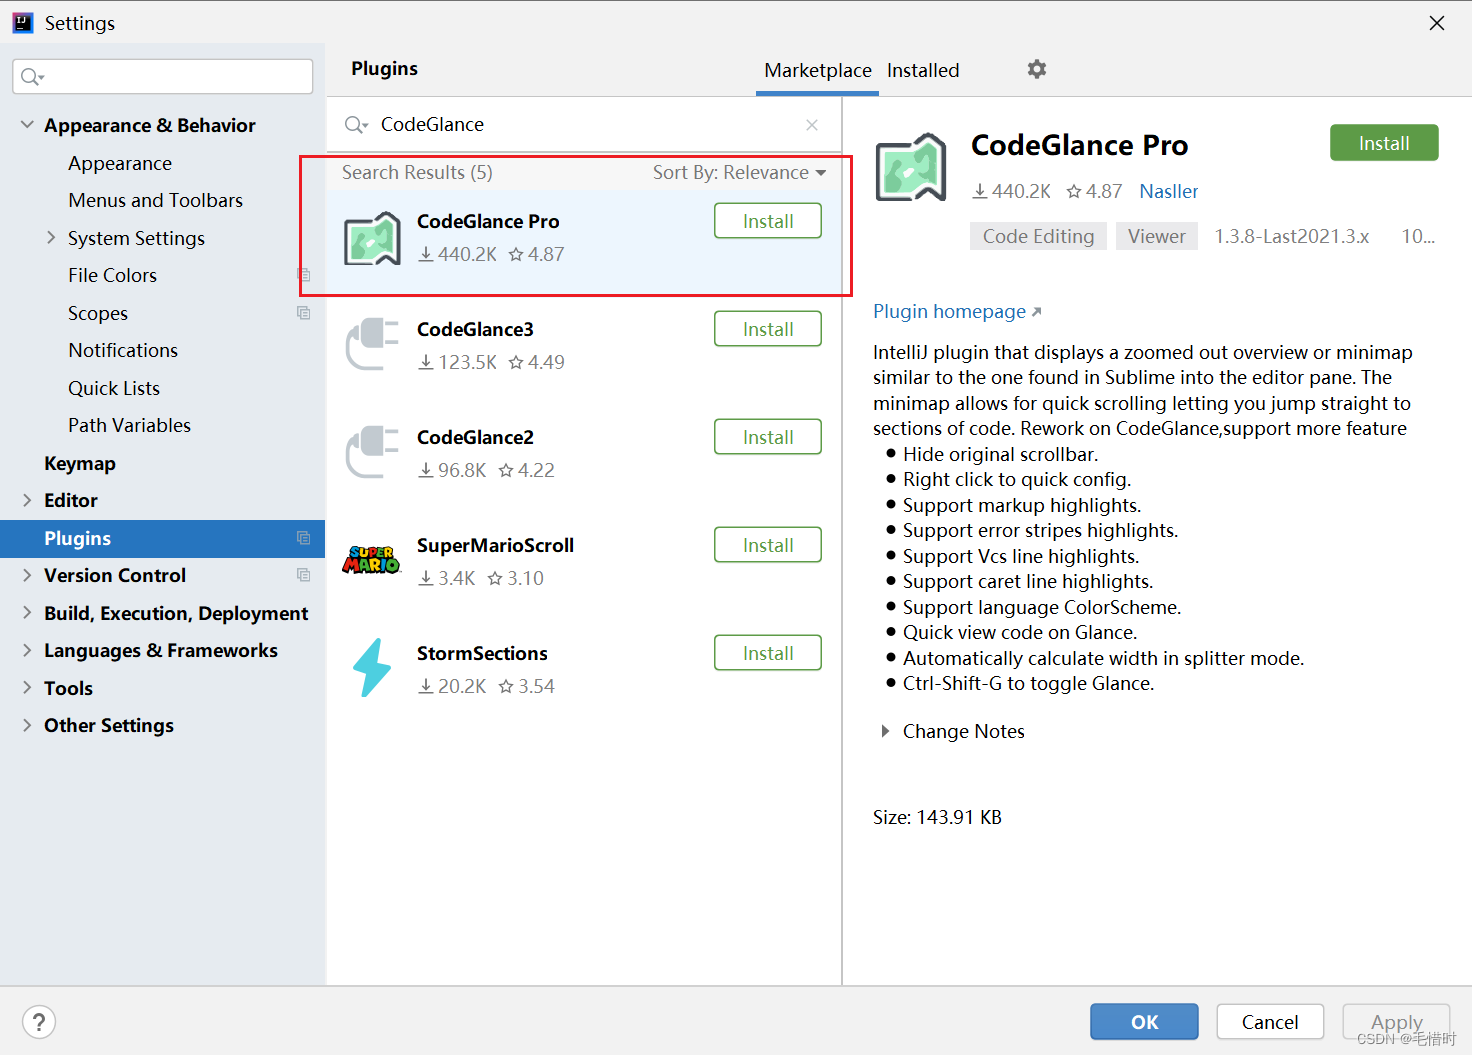This screenshot has width=1472, height=1055.
Task: Expand the System Settings node
Action: pyautogui.click(x=51, y=238)
